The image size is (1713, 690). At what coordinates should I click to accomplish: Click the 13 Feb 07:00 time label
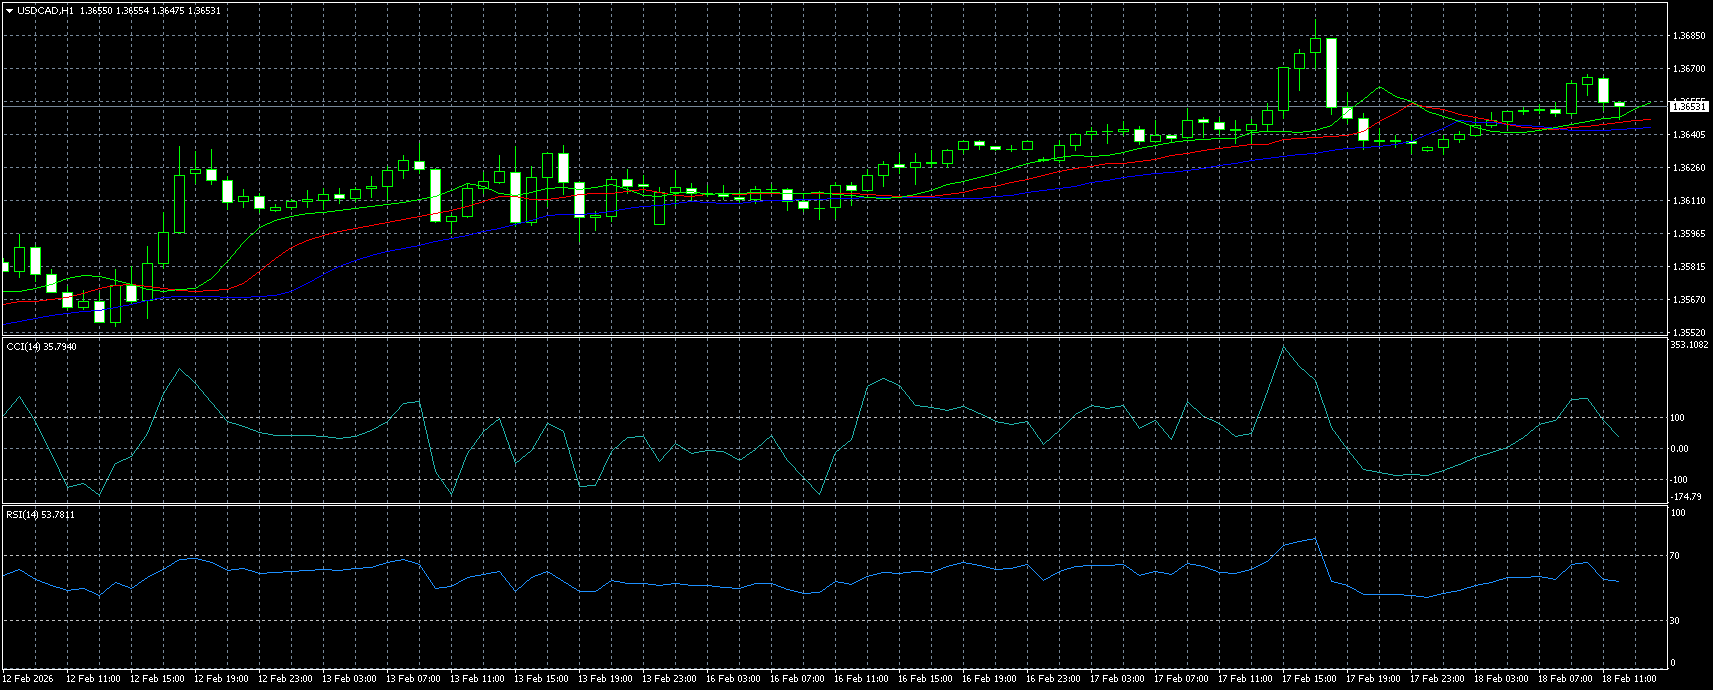coord(413,678)
